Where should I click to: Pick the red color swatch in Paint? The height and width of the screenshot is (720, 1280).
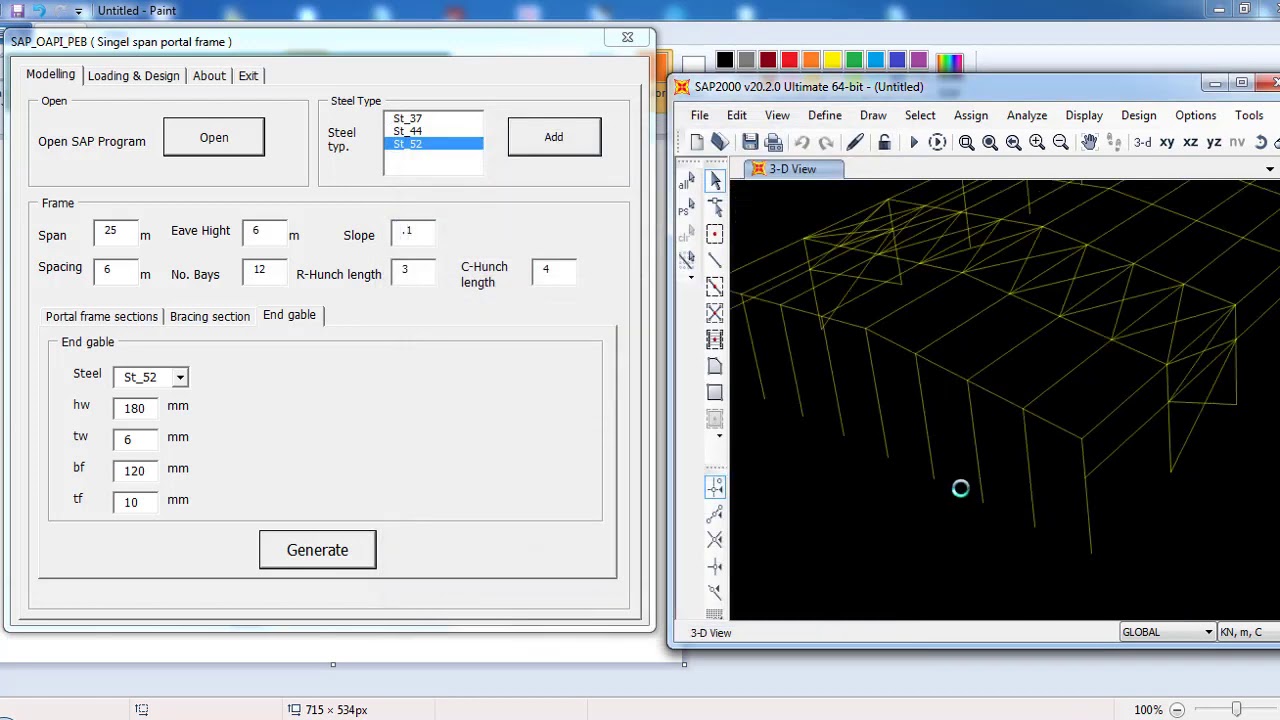(x=790, y=61)
